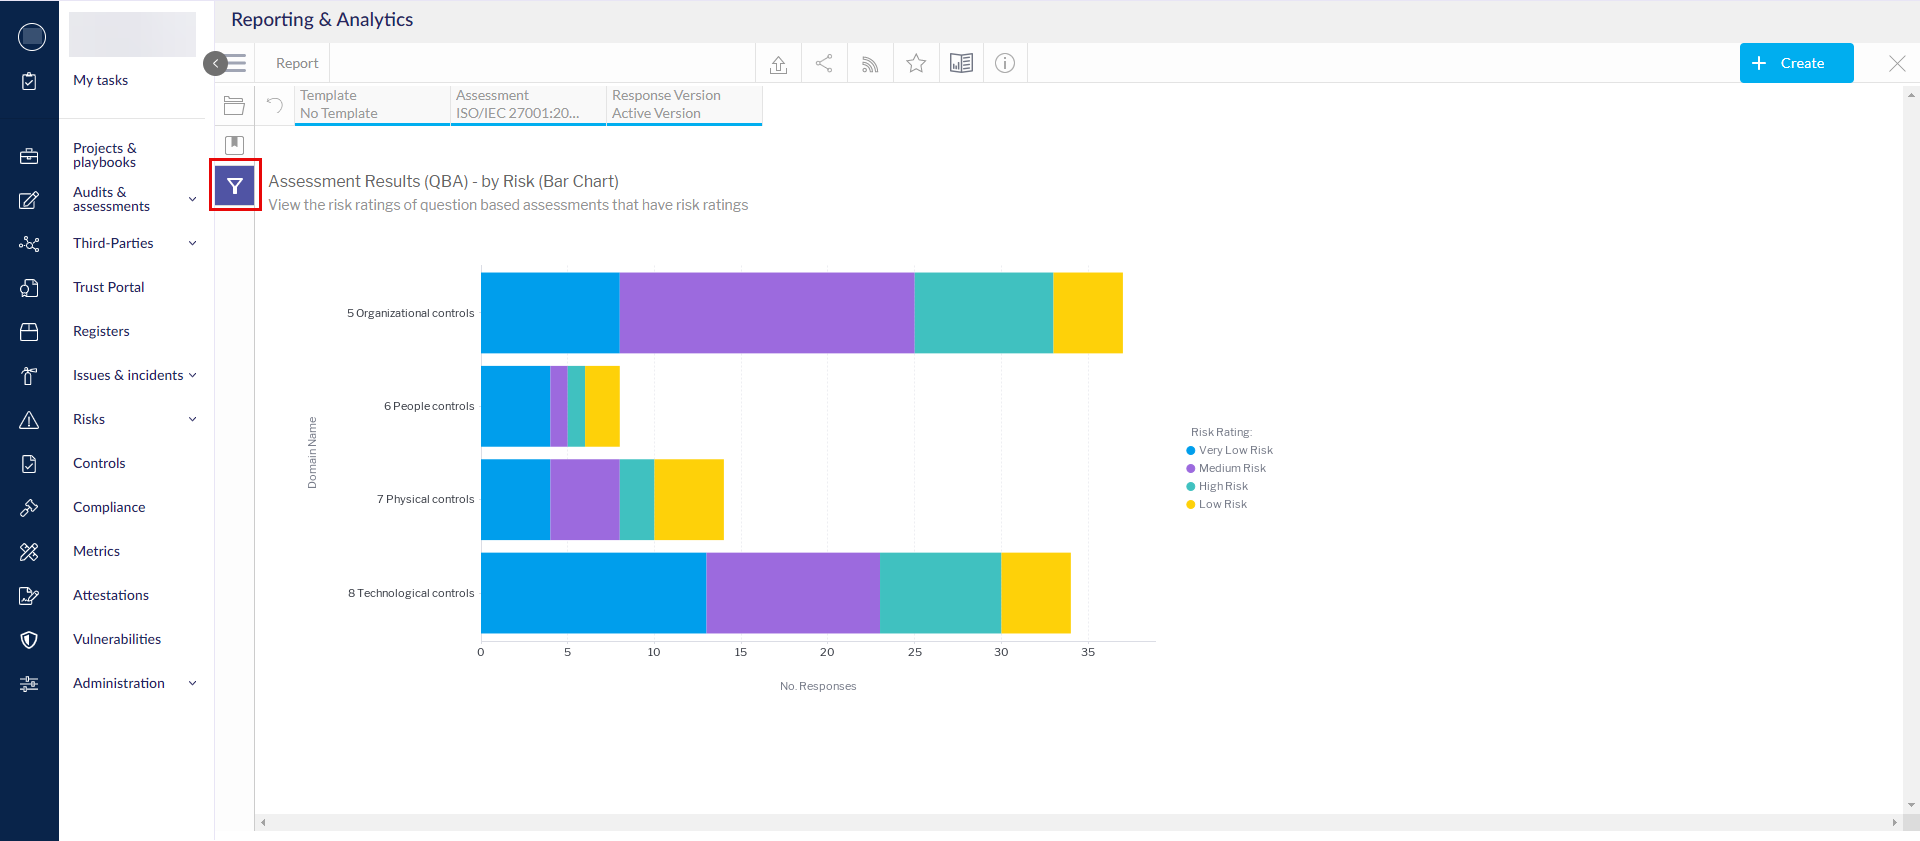Toggle Medium Risk legend series
Screen dimensions: 1920x841
(1231, 468)
